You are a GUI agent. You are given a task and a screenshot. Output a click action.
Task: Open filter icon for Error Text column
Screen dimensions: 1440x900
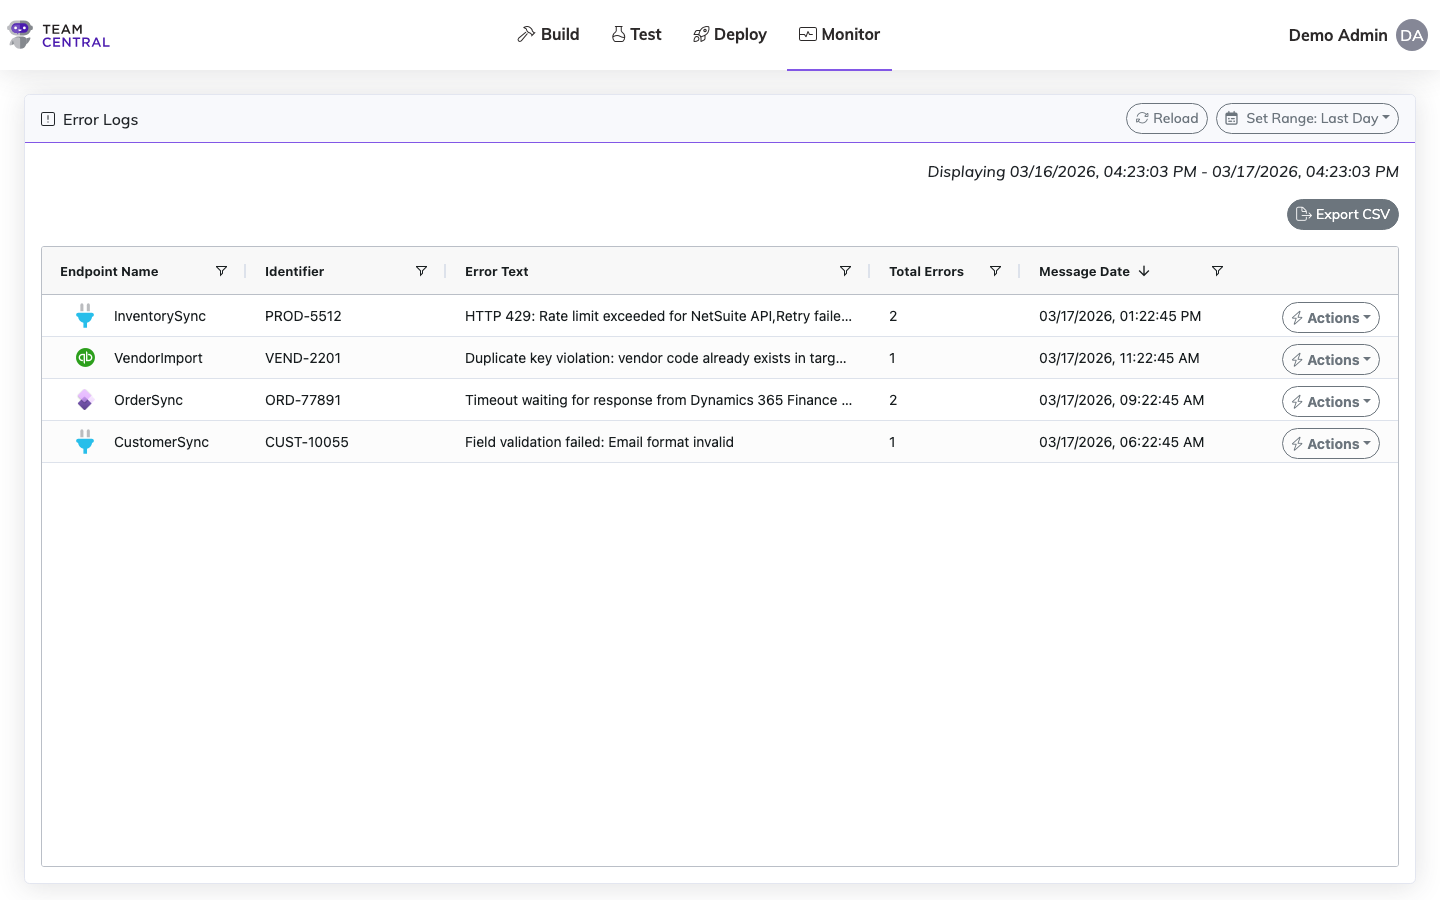(845, 271)
